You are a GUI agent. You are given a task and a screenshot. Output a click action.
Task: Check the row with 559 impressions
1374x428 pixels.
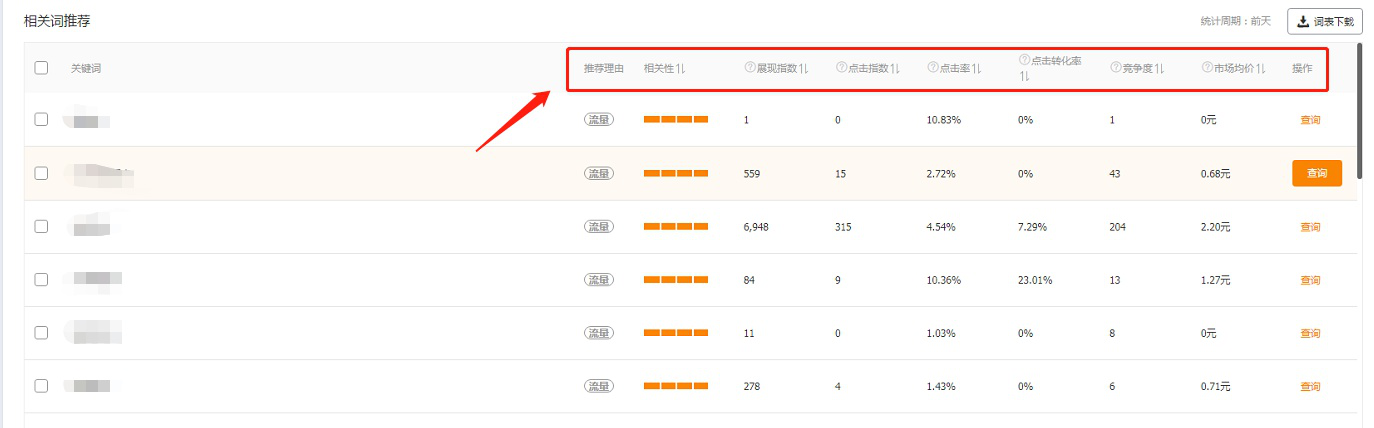click(x=41, y=173)
